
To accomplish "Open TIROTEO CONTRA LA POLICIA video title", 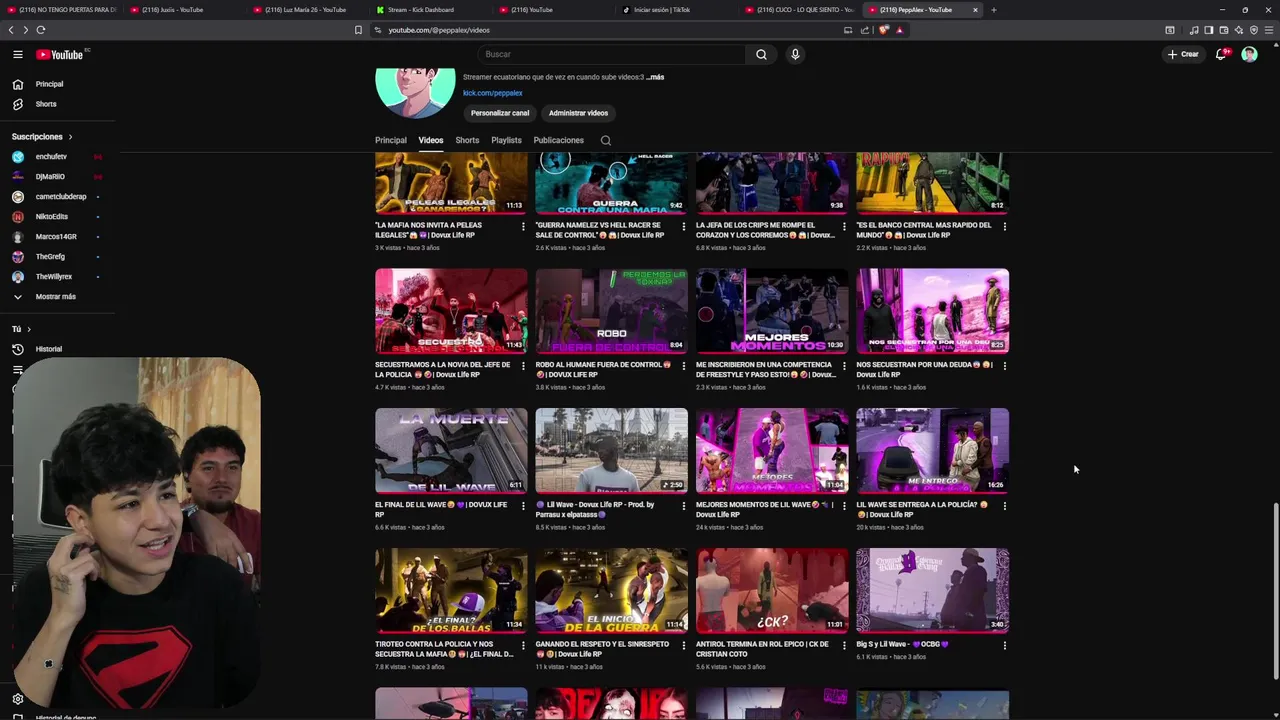I will (x=444, y=649).
